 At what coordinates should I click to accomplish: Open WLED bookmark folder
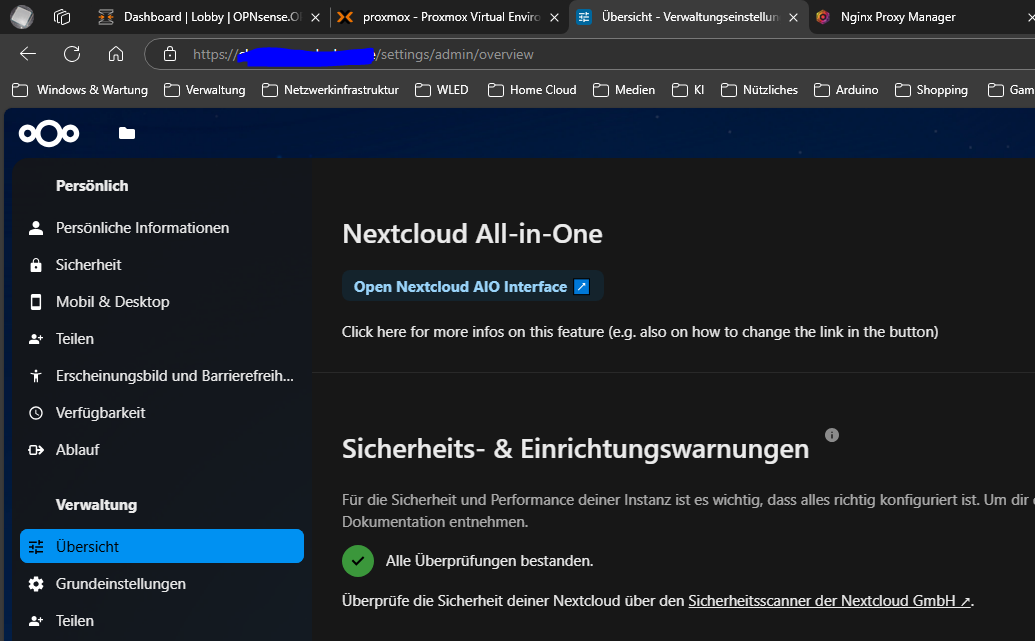[x=442, y=90]
